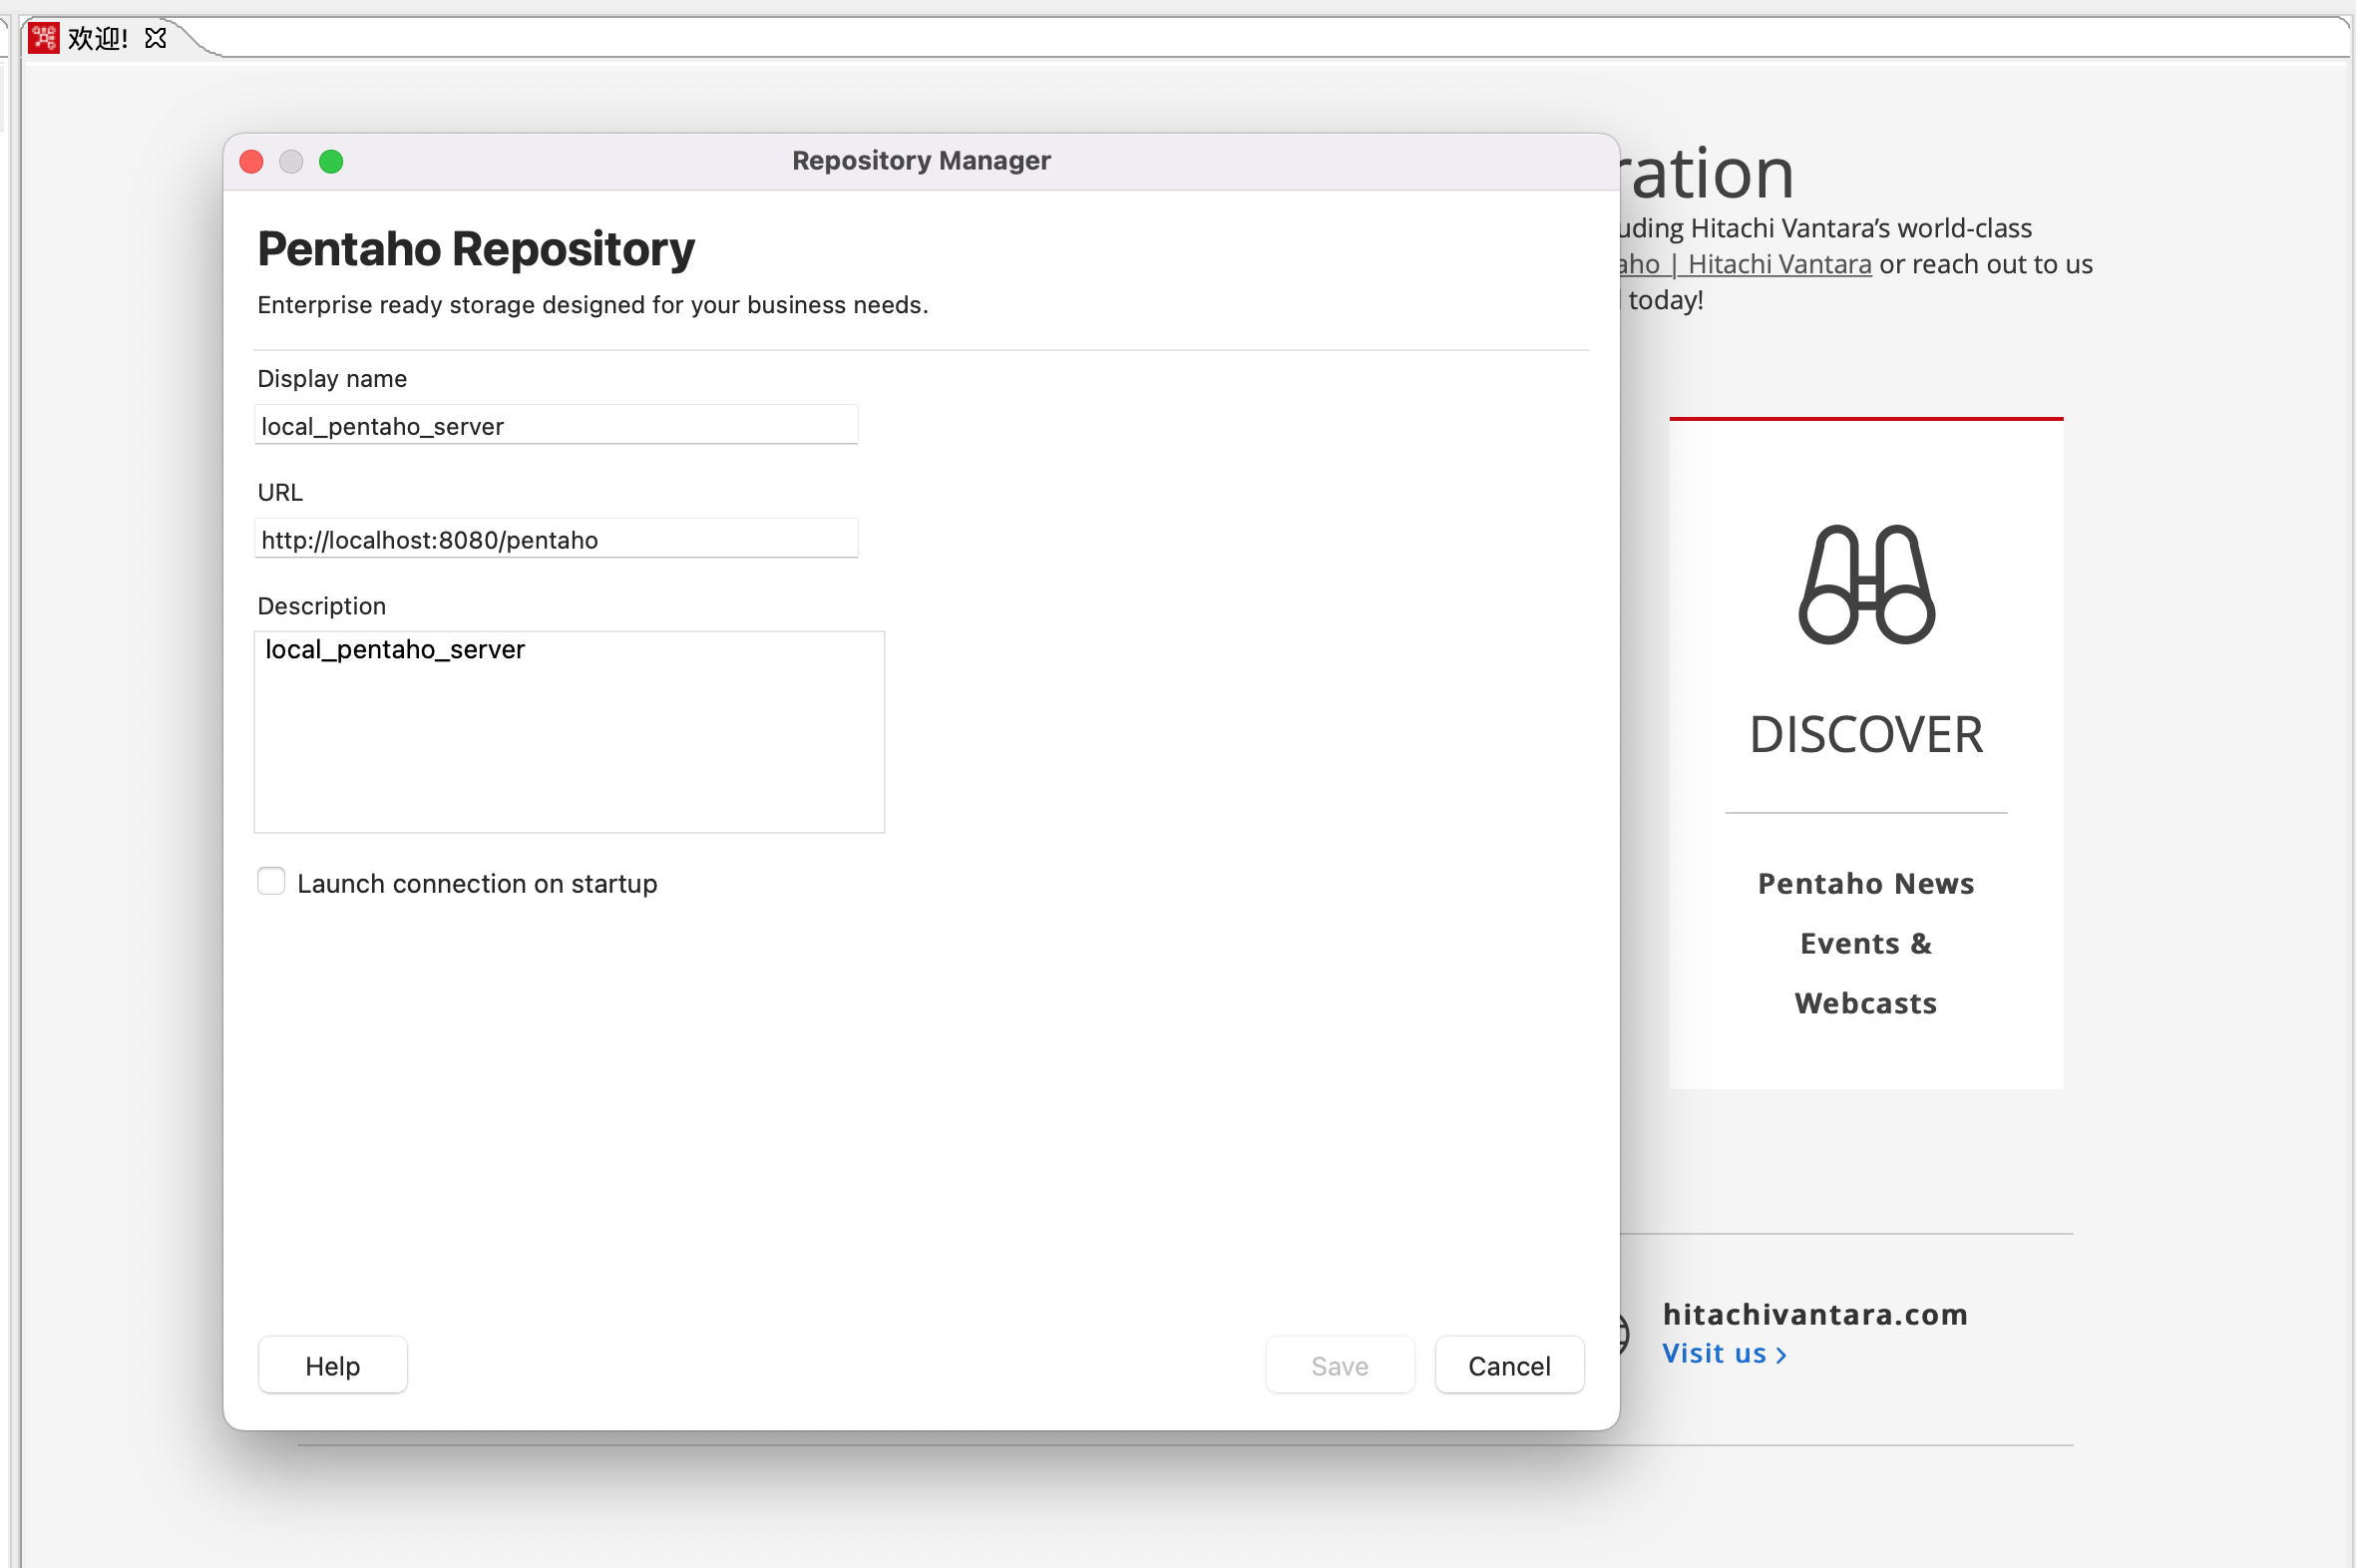Open the Visit us link
This screenshot has height=1568, width=2356.
1714,1354
